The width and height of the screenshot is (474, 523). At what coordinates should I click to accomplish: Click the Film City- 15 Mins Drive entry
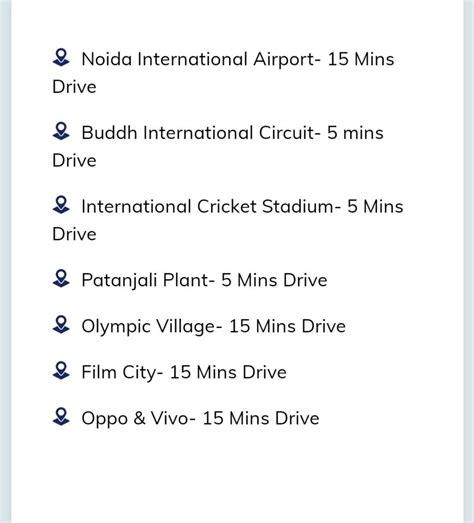tap(184, 373)
